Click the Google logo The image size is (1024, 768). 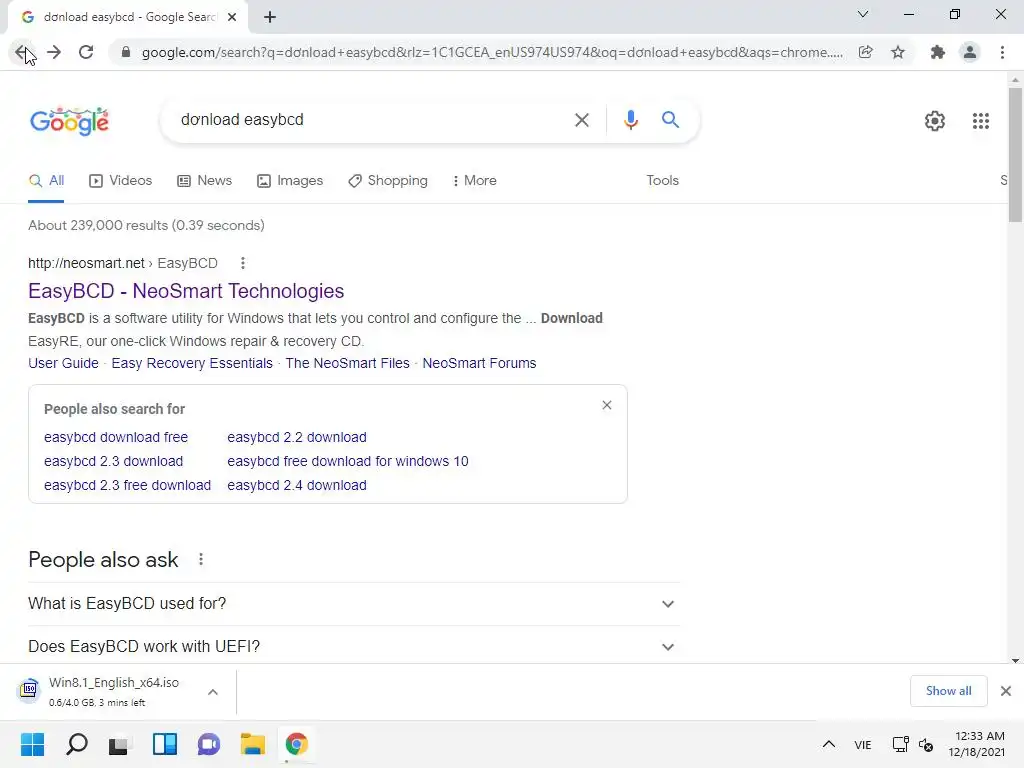[69, 121]
